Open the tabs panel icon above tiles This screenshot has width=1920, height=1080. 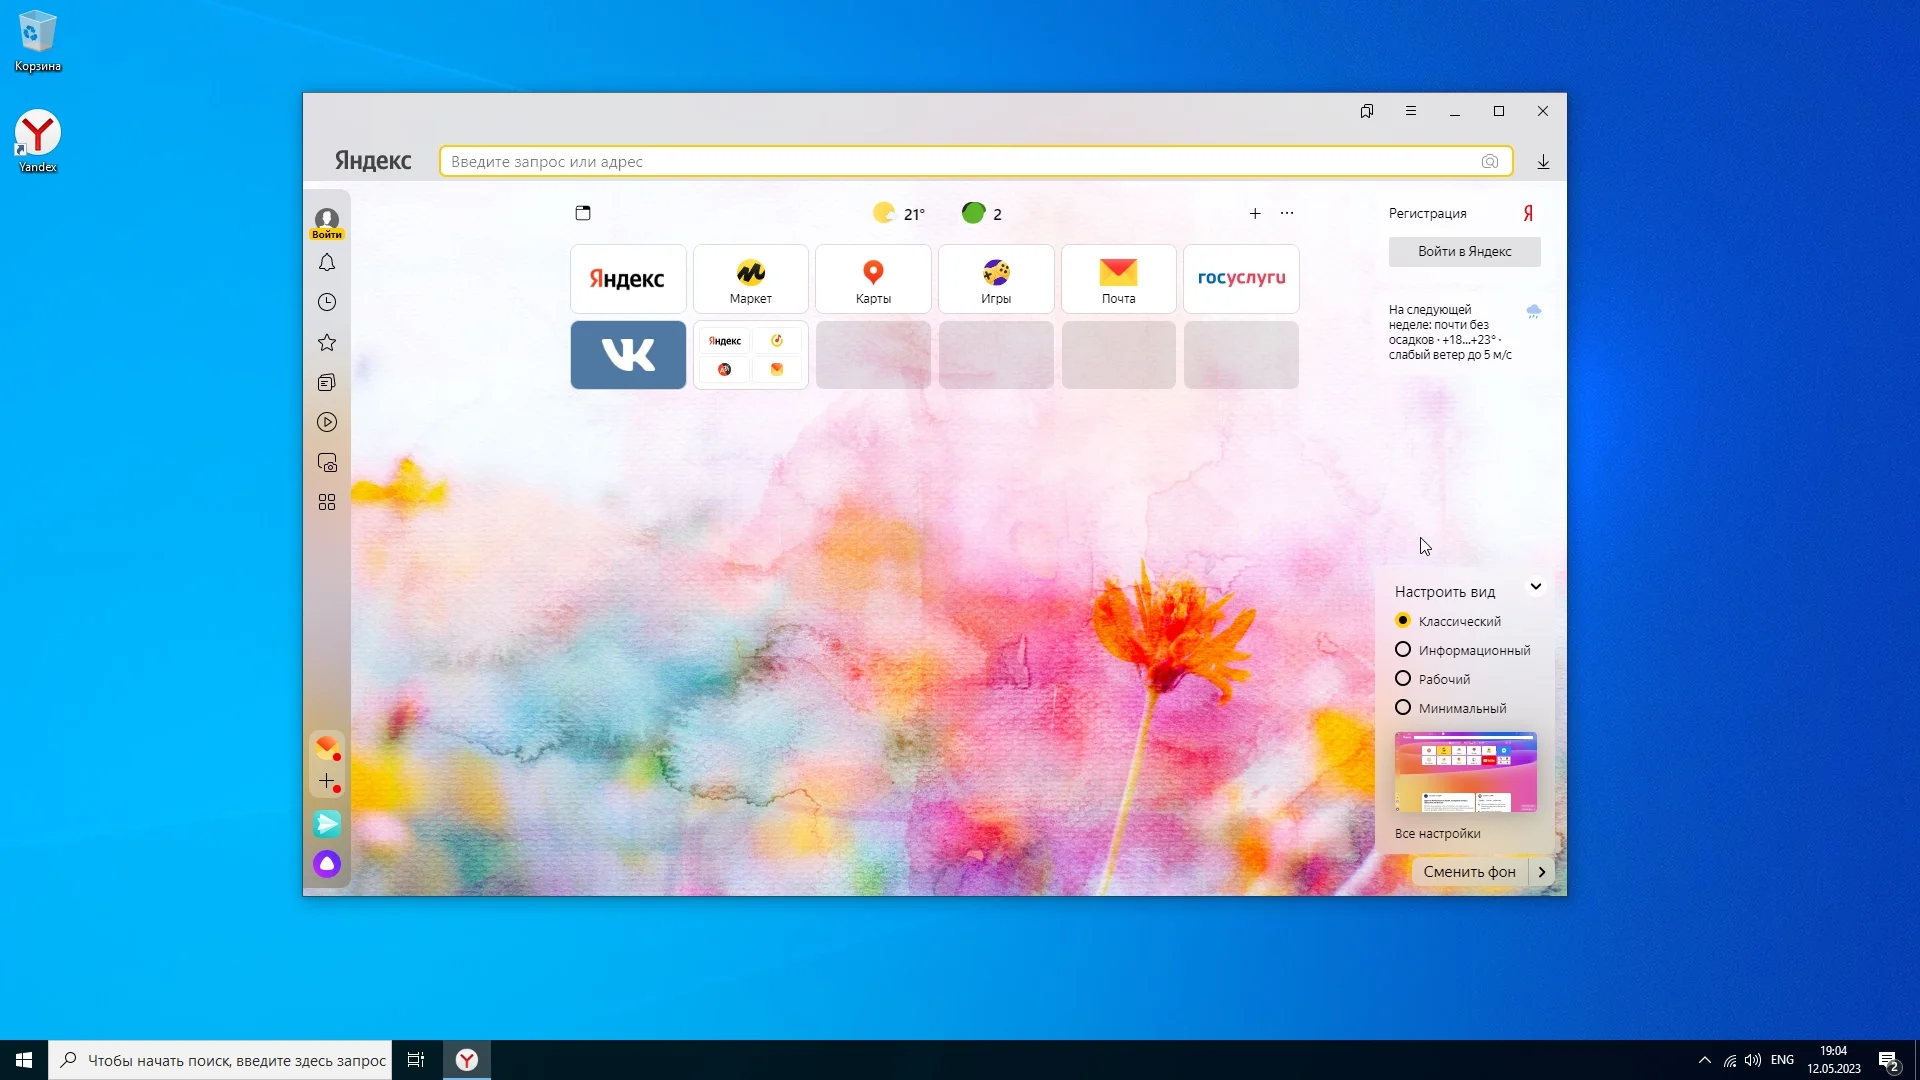pos(583,213)
